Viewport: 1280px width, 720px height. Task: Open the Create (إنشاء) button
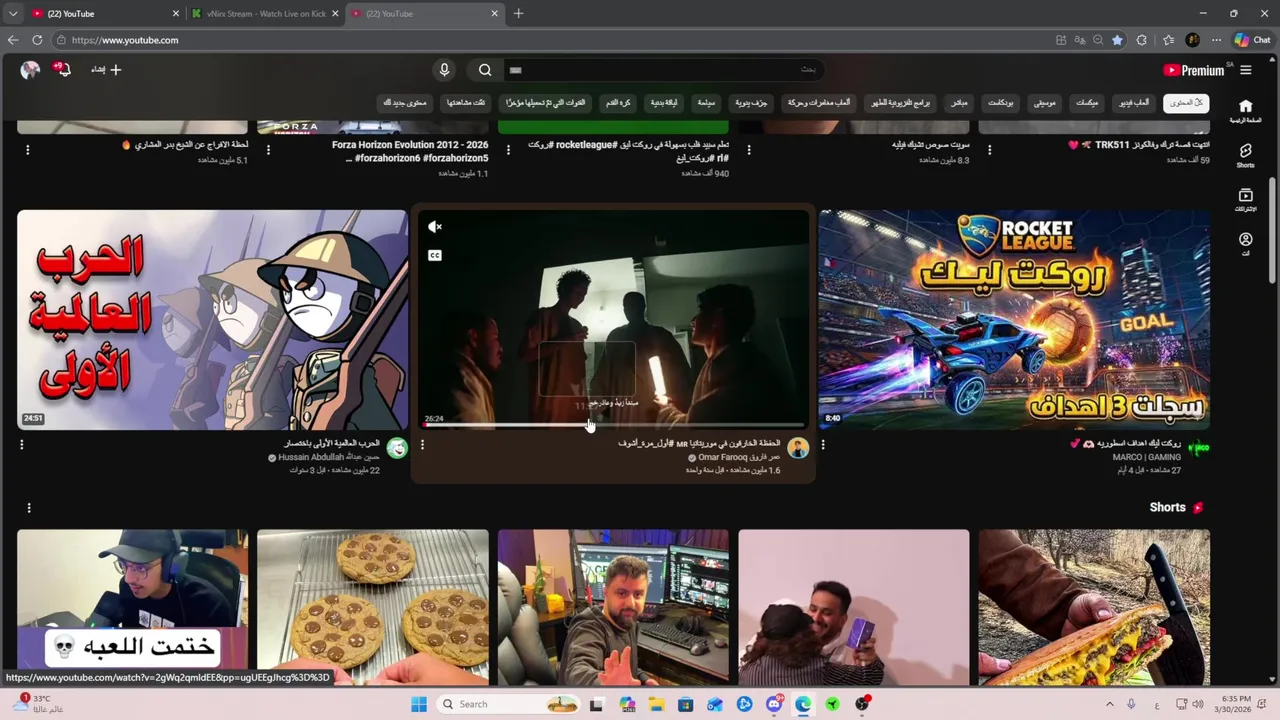(106, 70)
